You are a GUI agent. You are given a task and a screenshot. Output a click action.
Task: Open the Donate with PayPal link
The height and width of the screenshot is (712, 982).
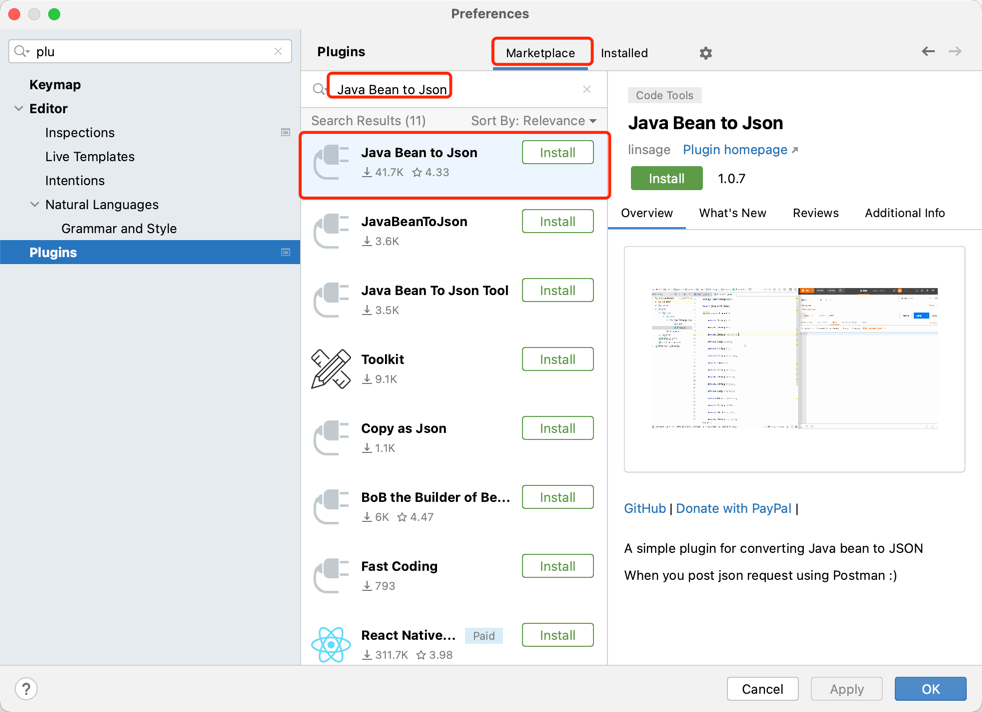[x=733, y=508]
